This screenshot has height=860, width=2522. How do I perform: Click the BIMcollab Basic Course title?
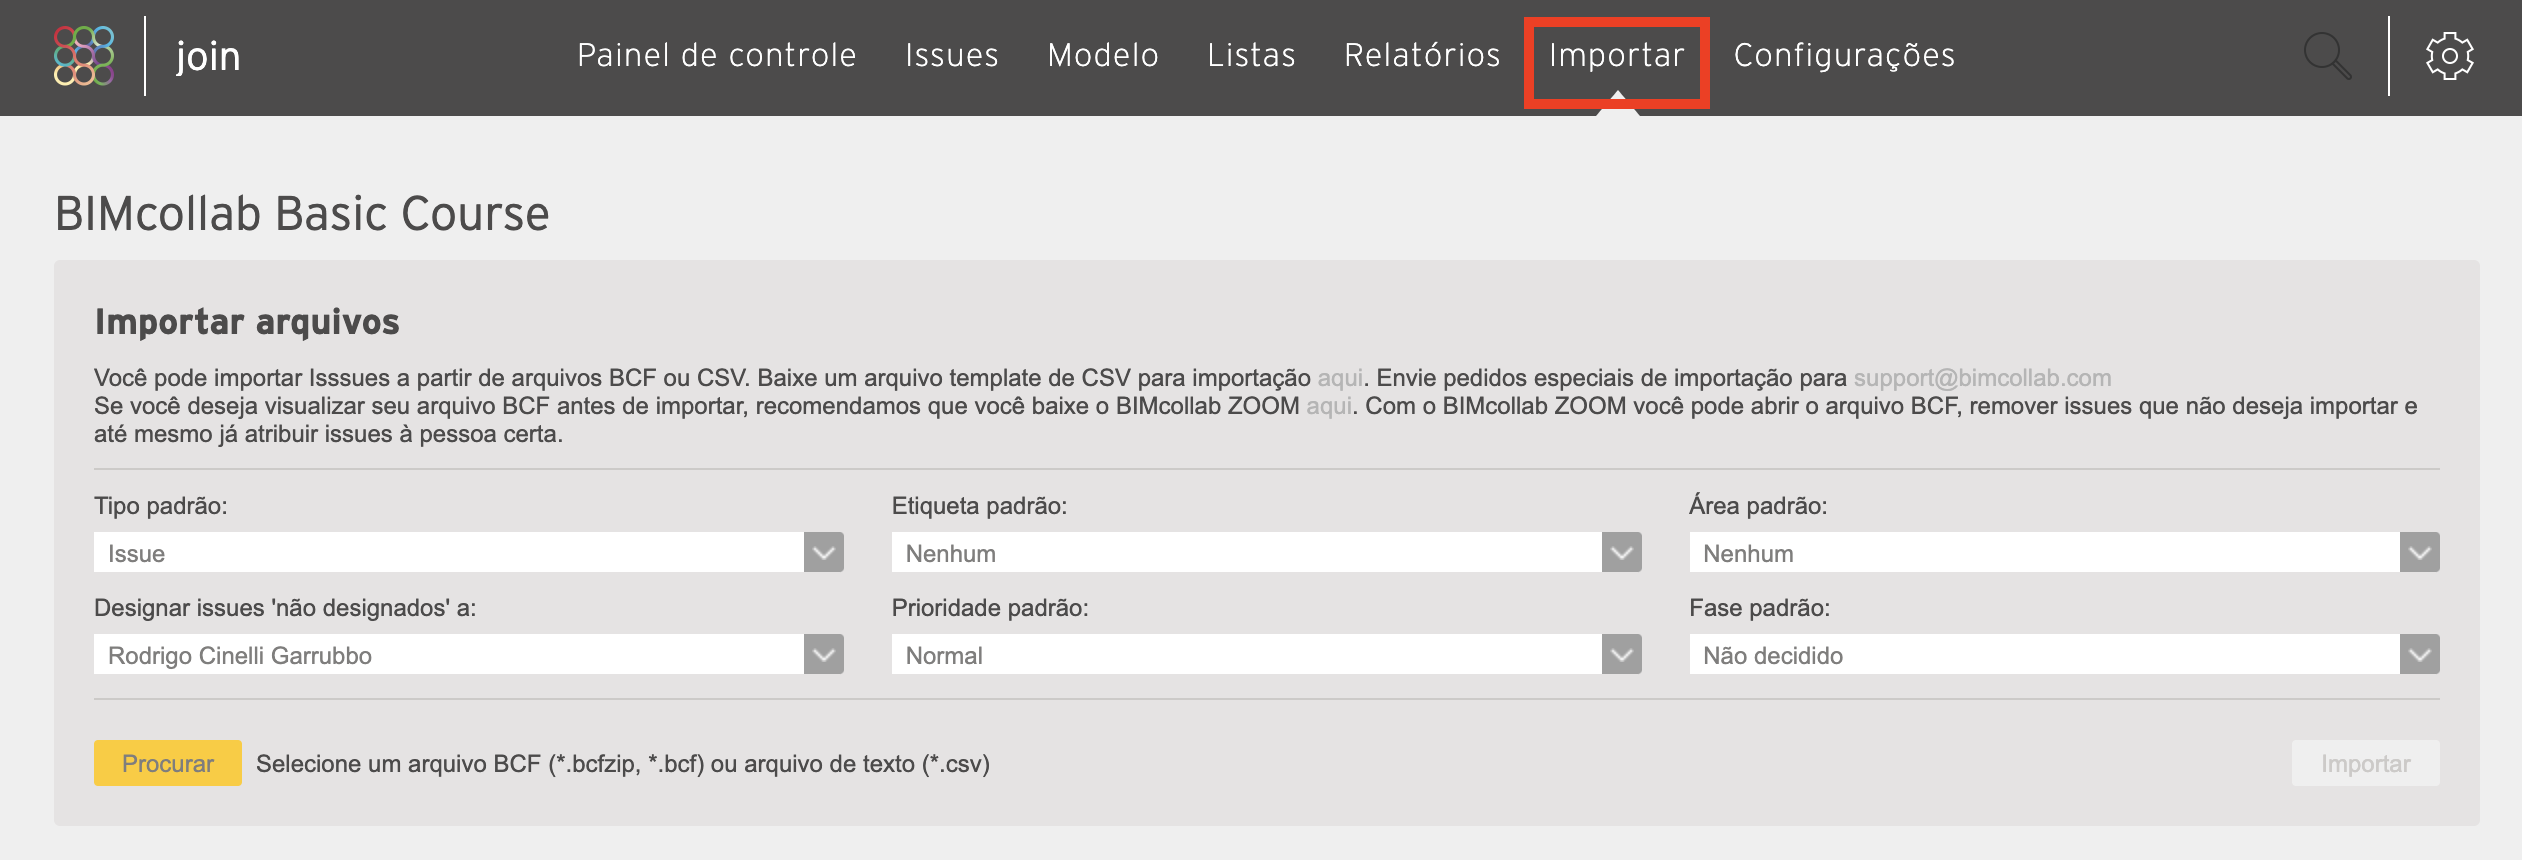point(302,214)
